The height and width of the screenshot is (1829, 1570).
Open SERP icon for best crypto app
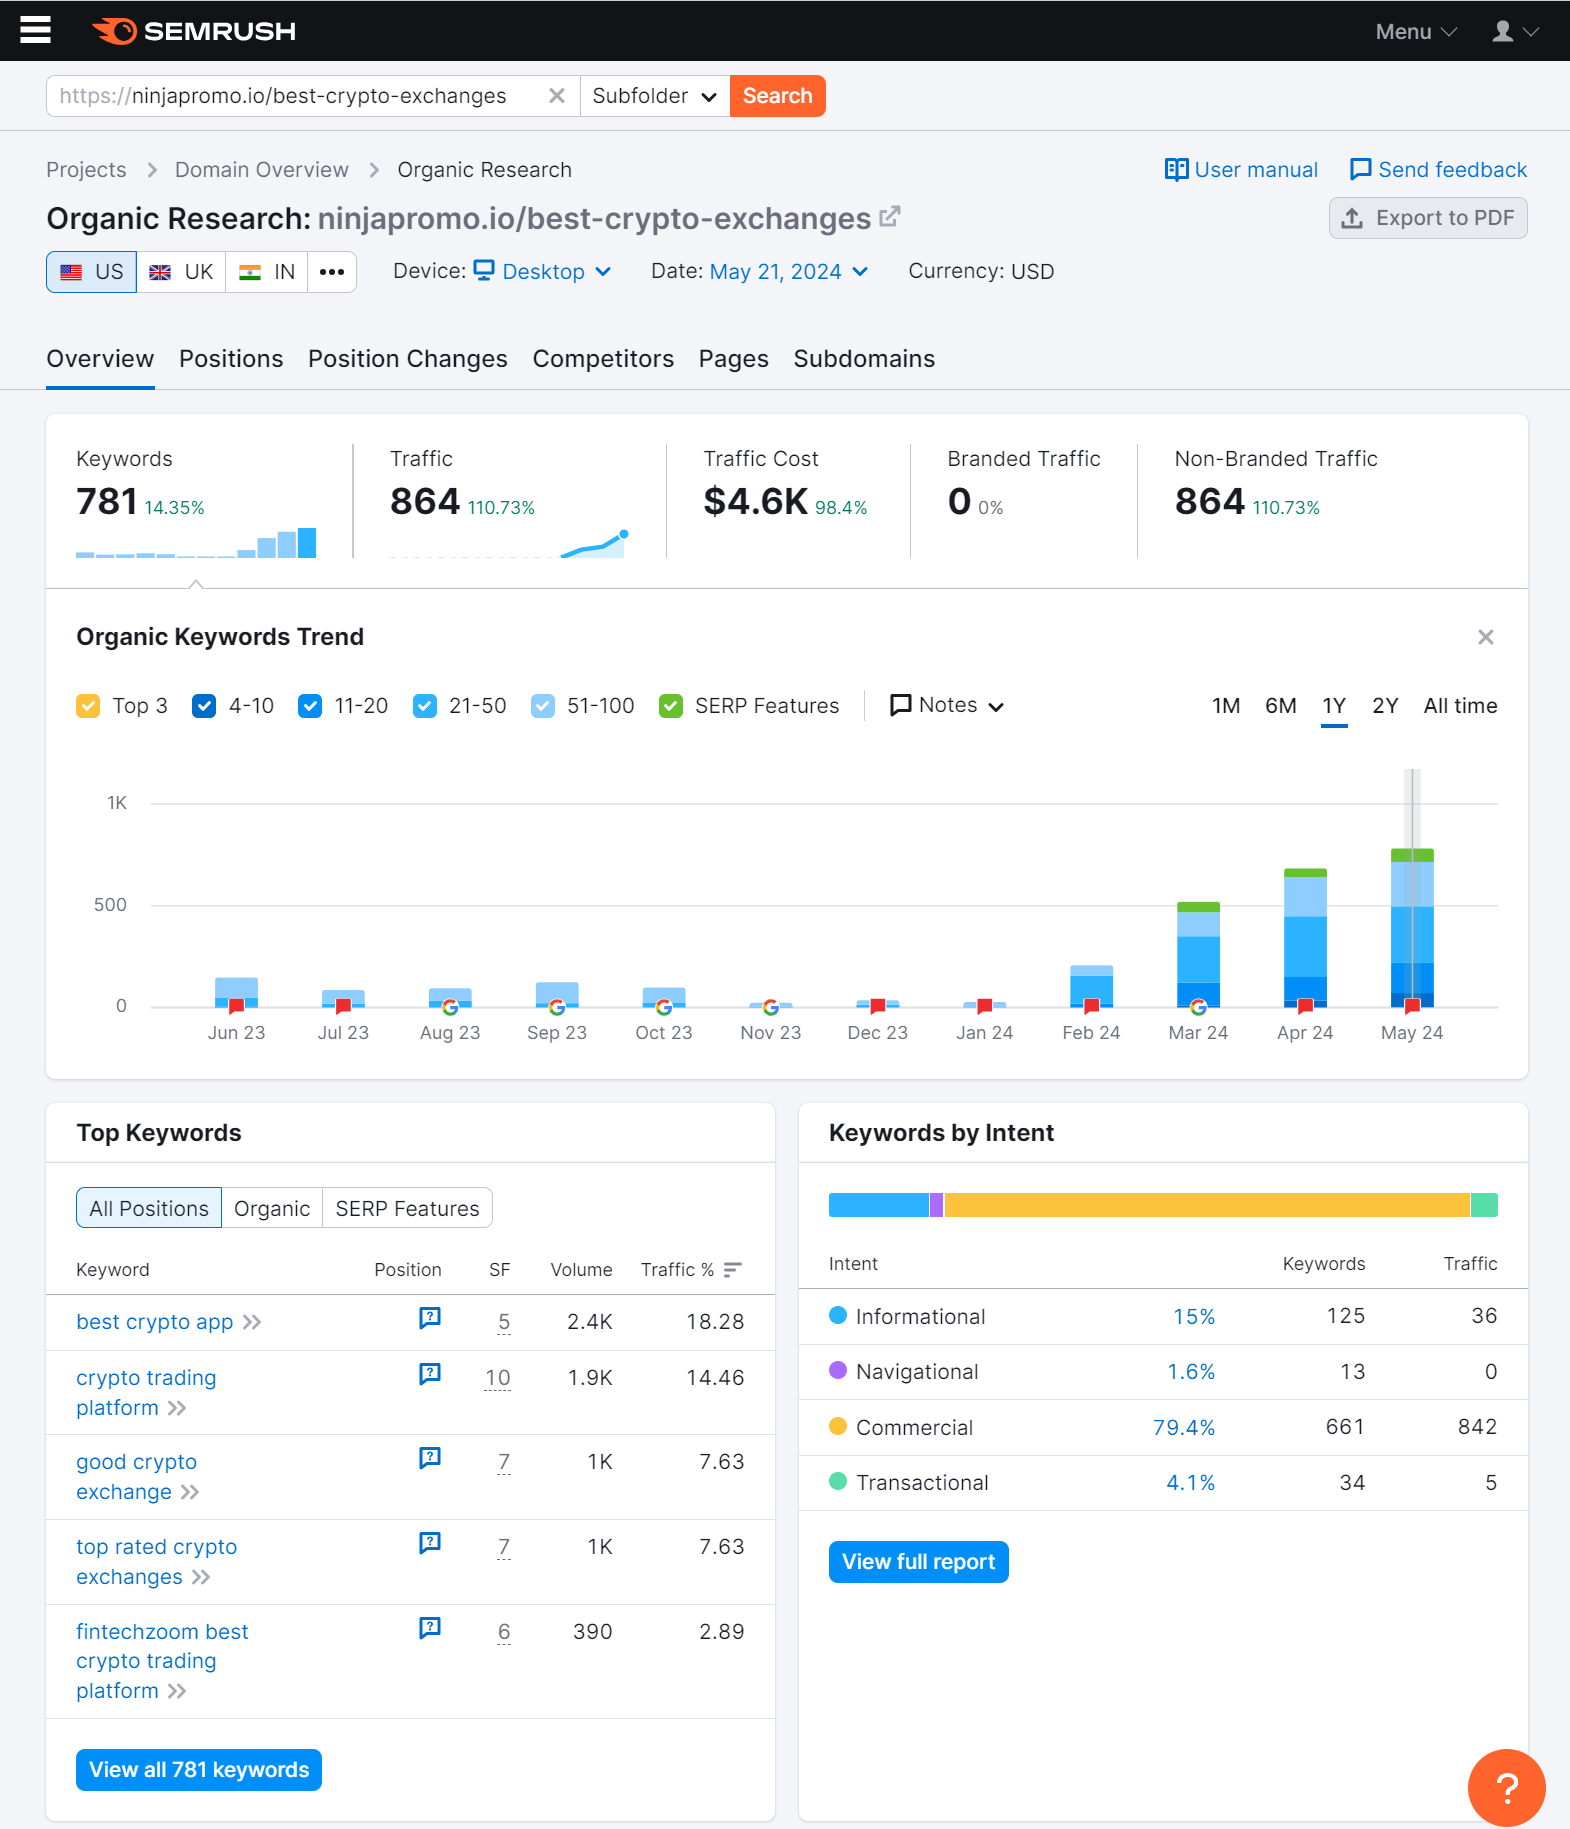click(430, 1318)
